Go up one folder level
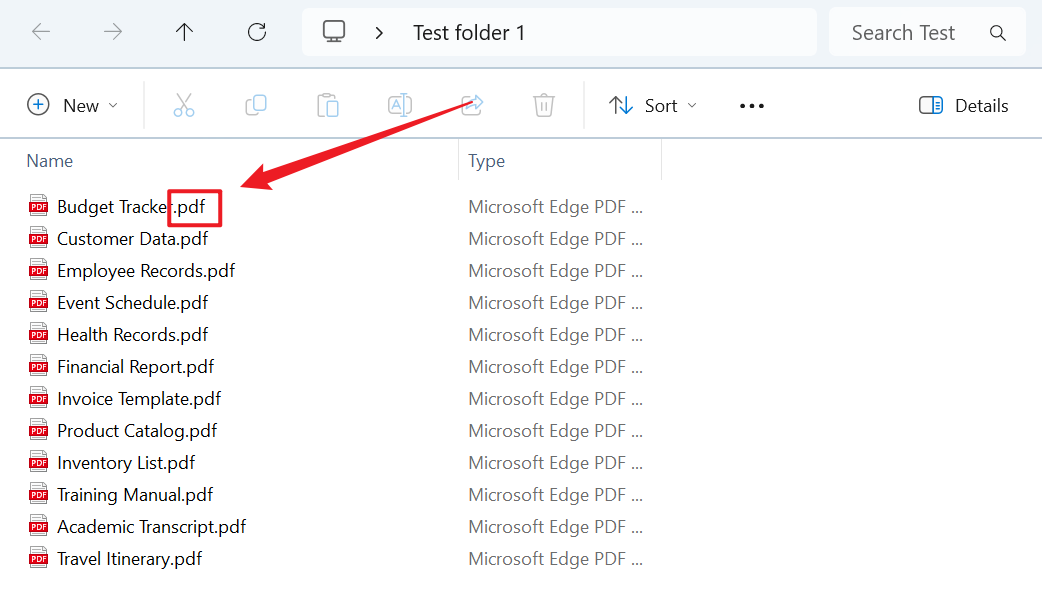 coord(184,32)
